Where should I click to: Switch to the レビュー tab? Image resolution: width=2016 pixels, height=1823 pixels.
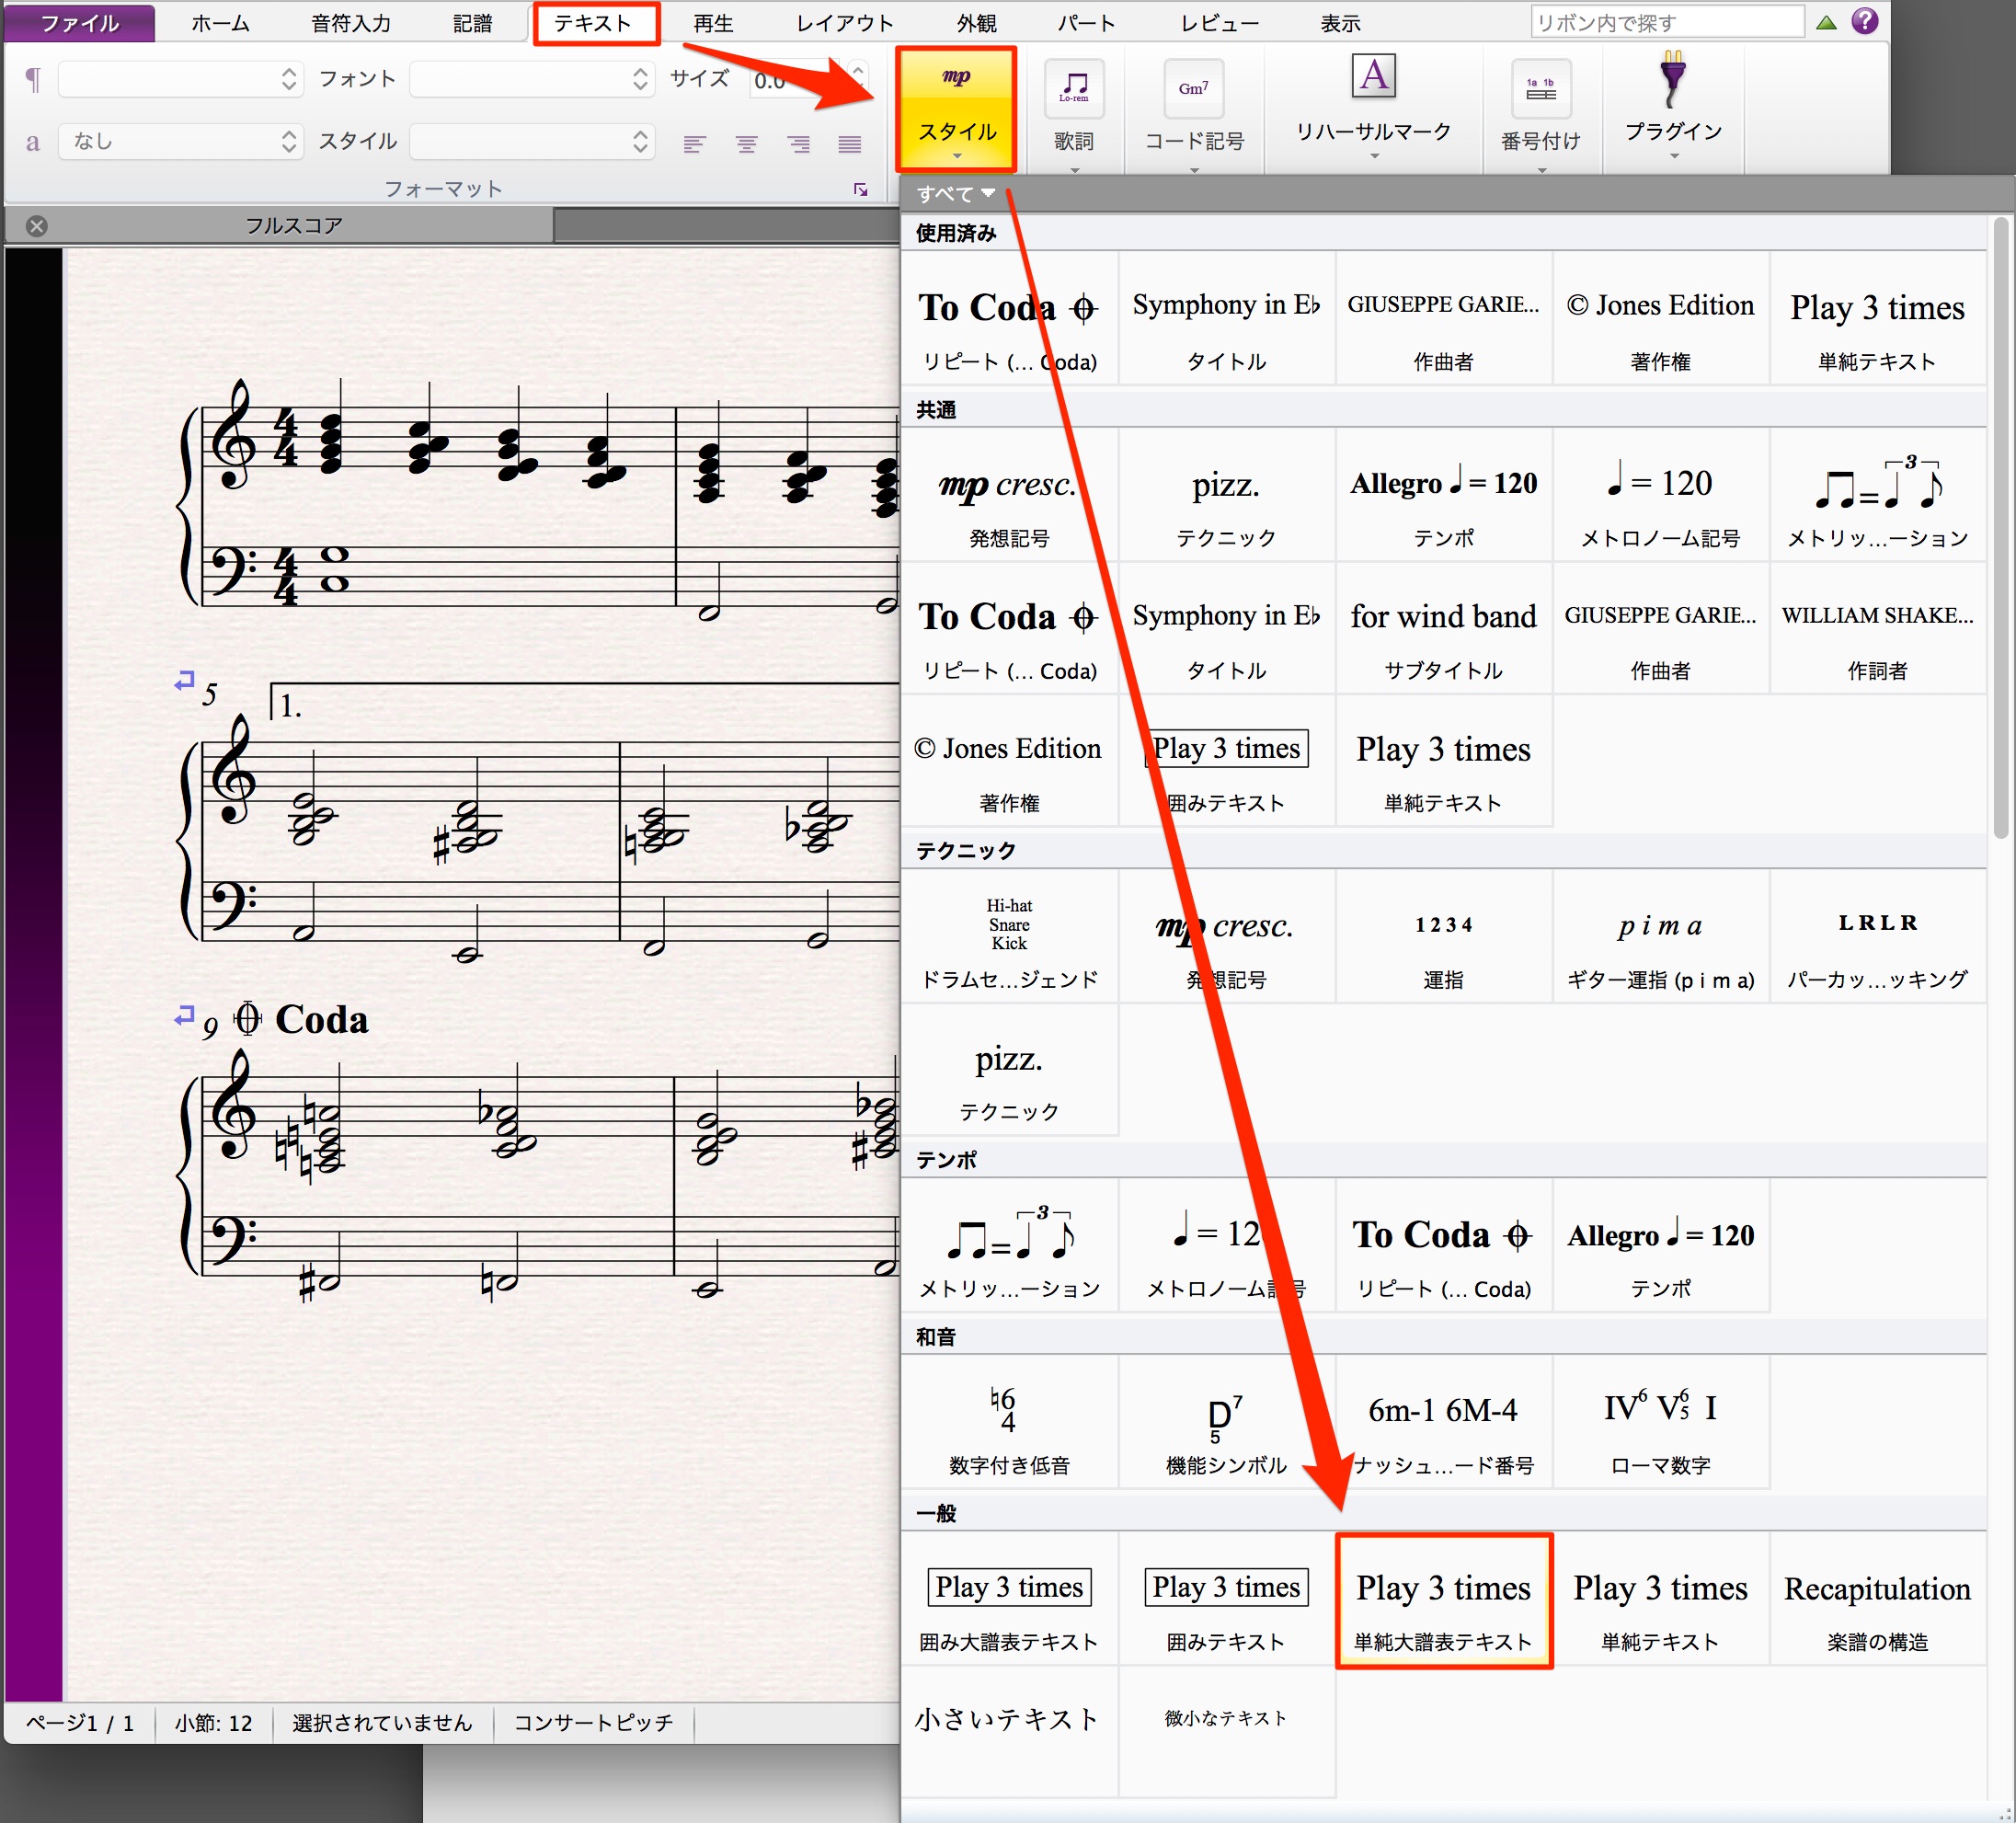click(1219, 23)
